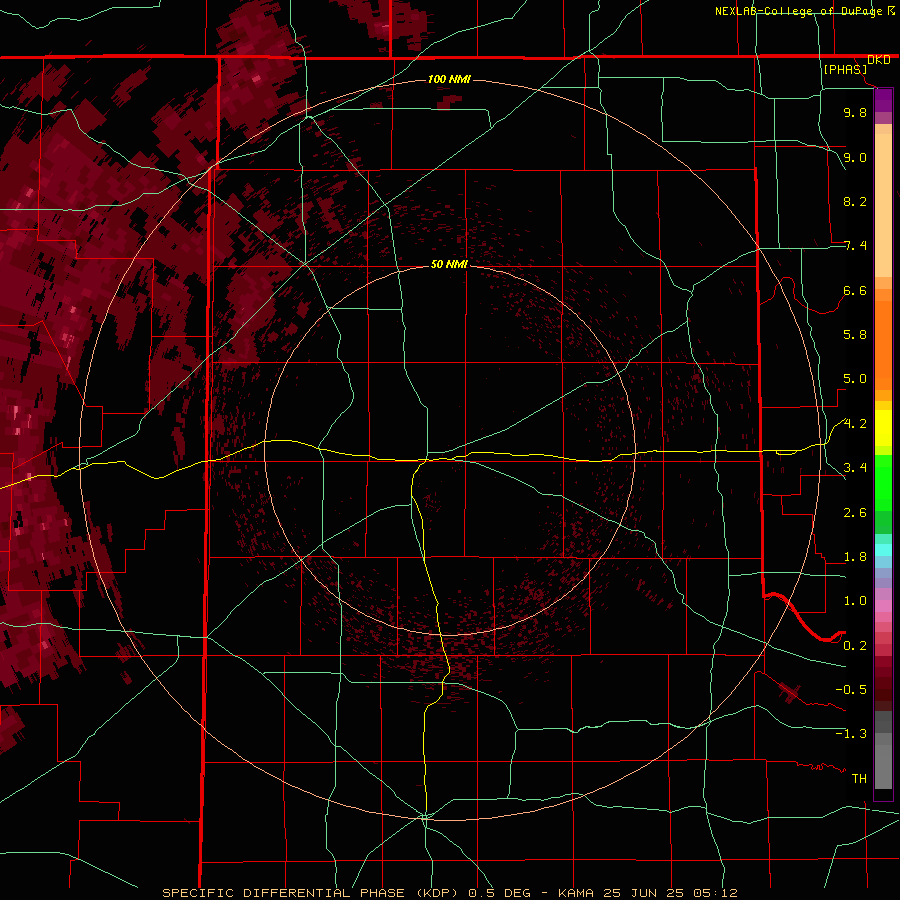Image resolution: width=900 pixels, height=900 pixels.
Task: Pick the cyan segment of the color bar
Action: coord(883,550)
